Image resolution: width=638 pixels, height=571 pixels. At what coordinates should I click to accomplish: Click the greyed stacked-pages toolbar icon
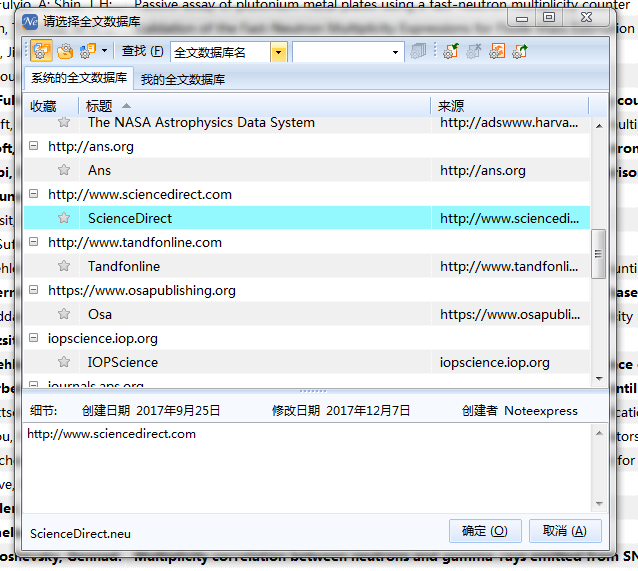(x=418, y=51)
